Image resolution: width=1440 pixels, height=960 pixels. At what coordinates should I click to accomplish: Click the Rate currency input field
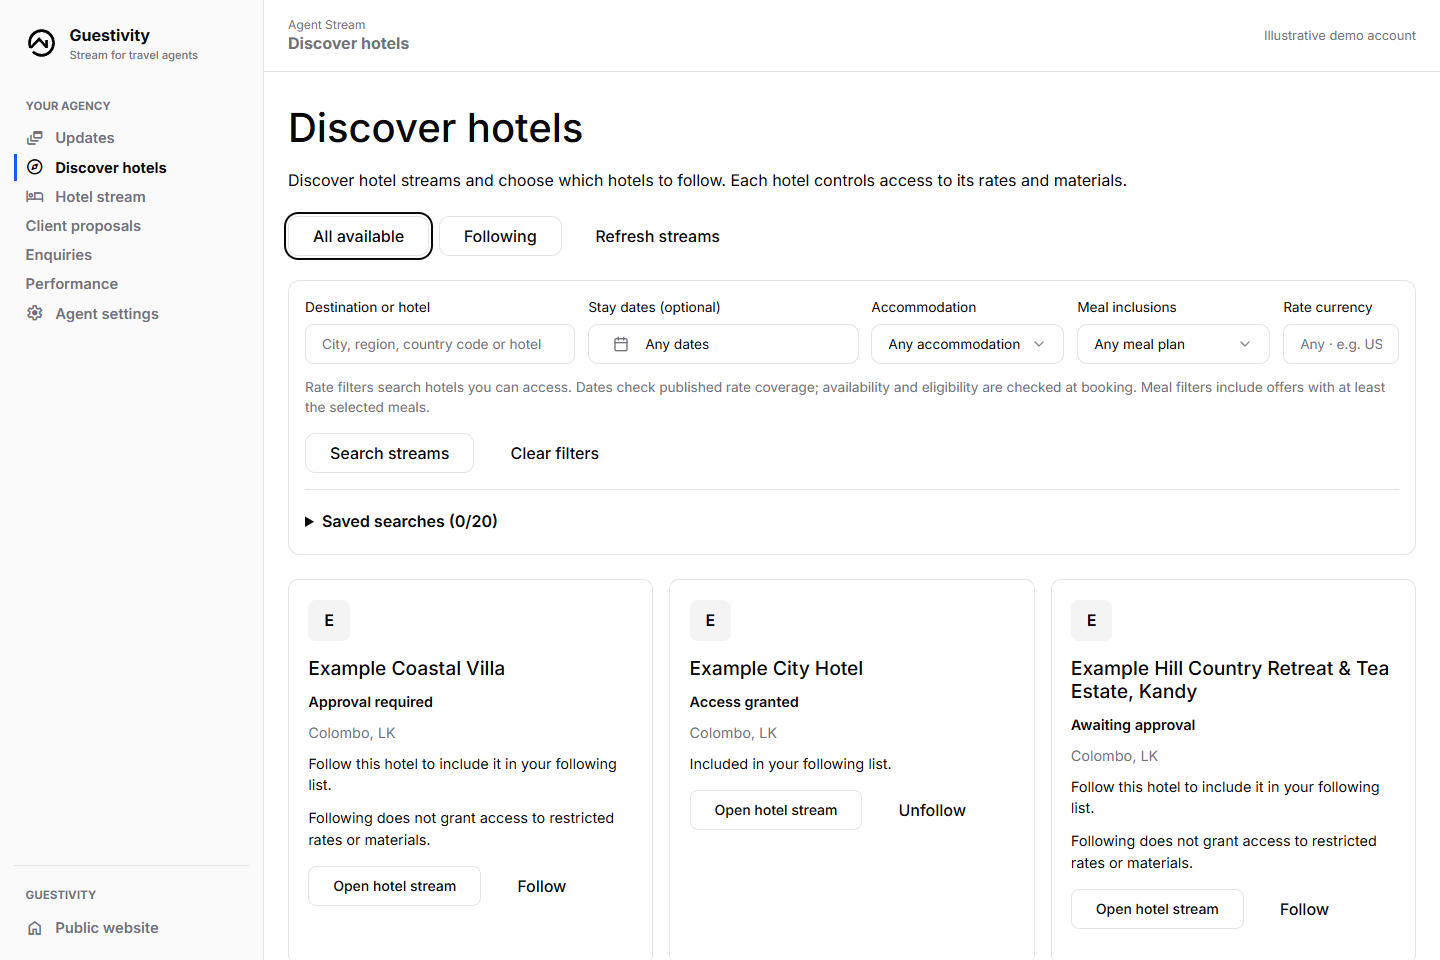[x=1341, y=344]
